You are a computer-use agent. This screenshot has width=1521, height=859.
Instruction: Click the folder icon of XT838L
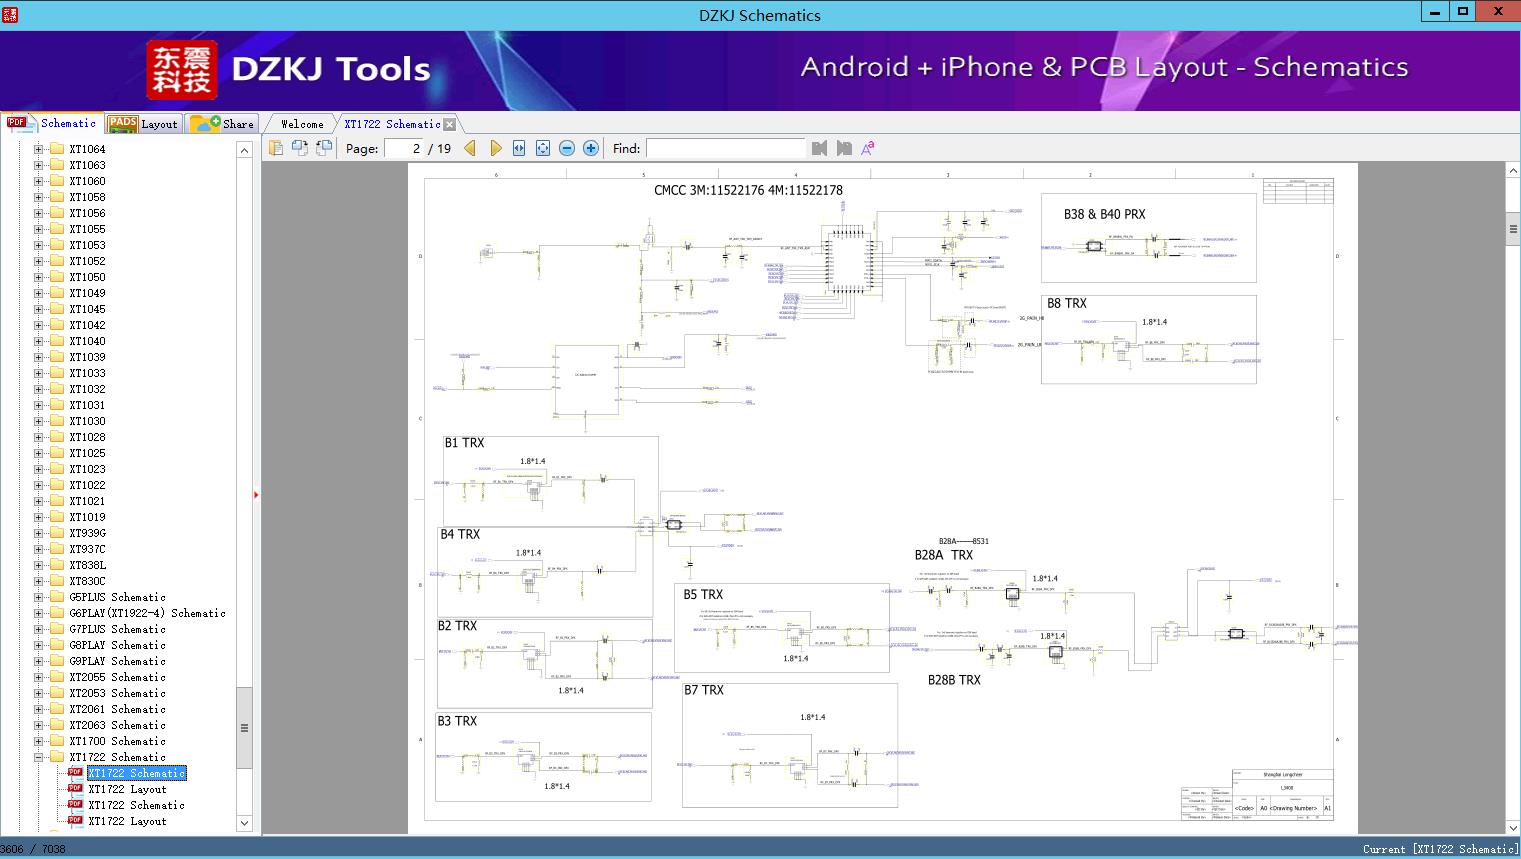pyautogui.click(x=57, y=565)
